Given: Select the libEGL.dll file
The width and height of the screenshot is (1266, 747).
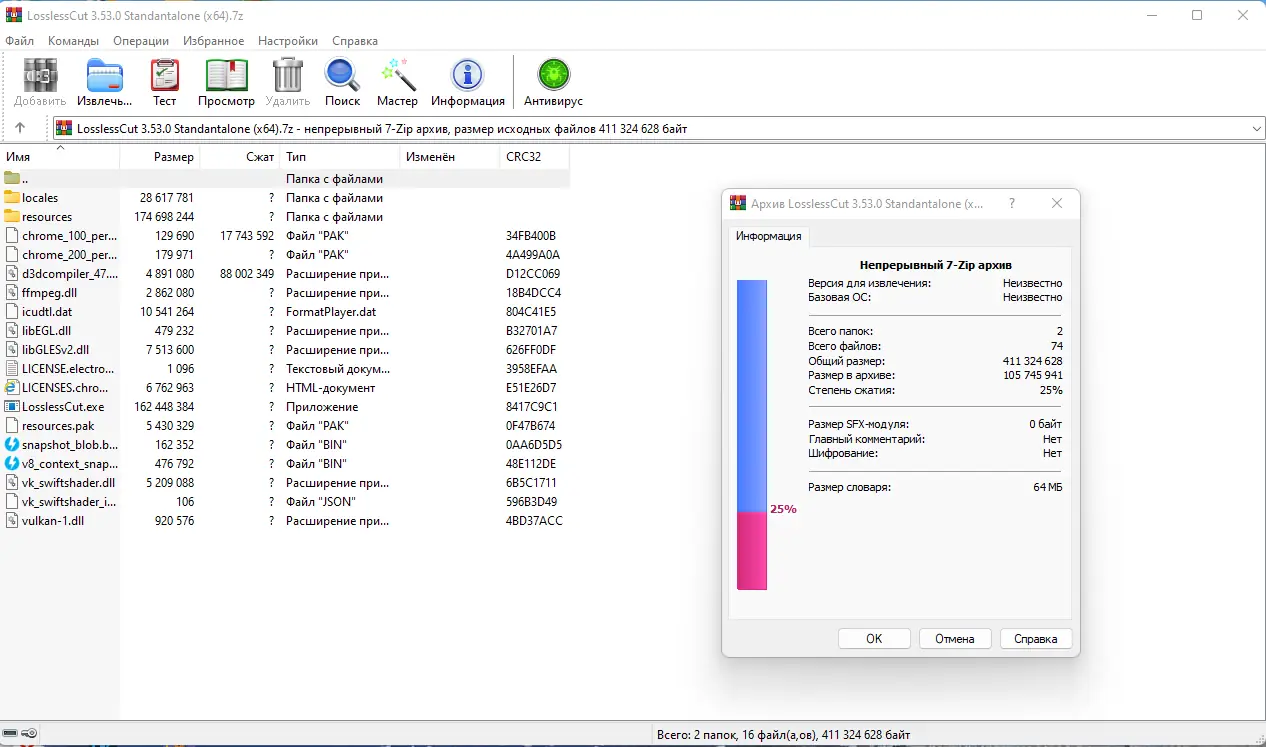Looking at the screenshot, I should click(x=46, y=331).
